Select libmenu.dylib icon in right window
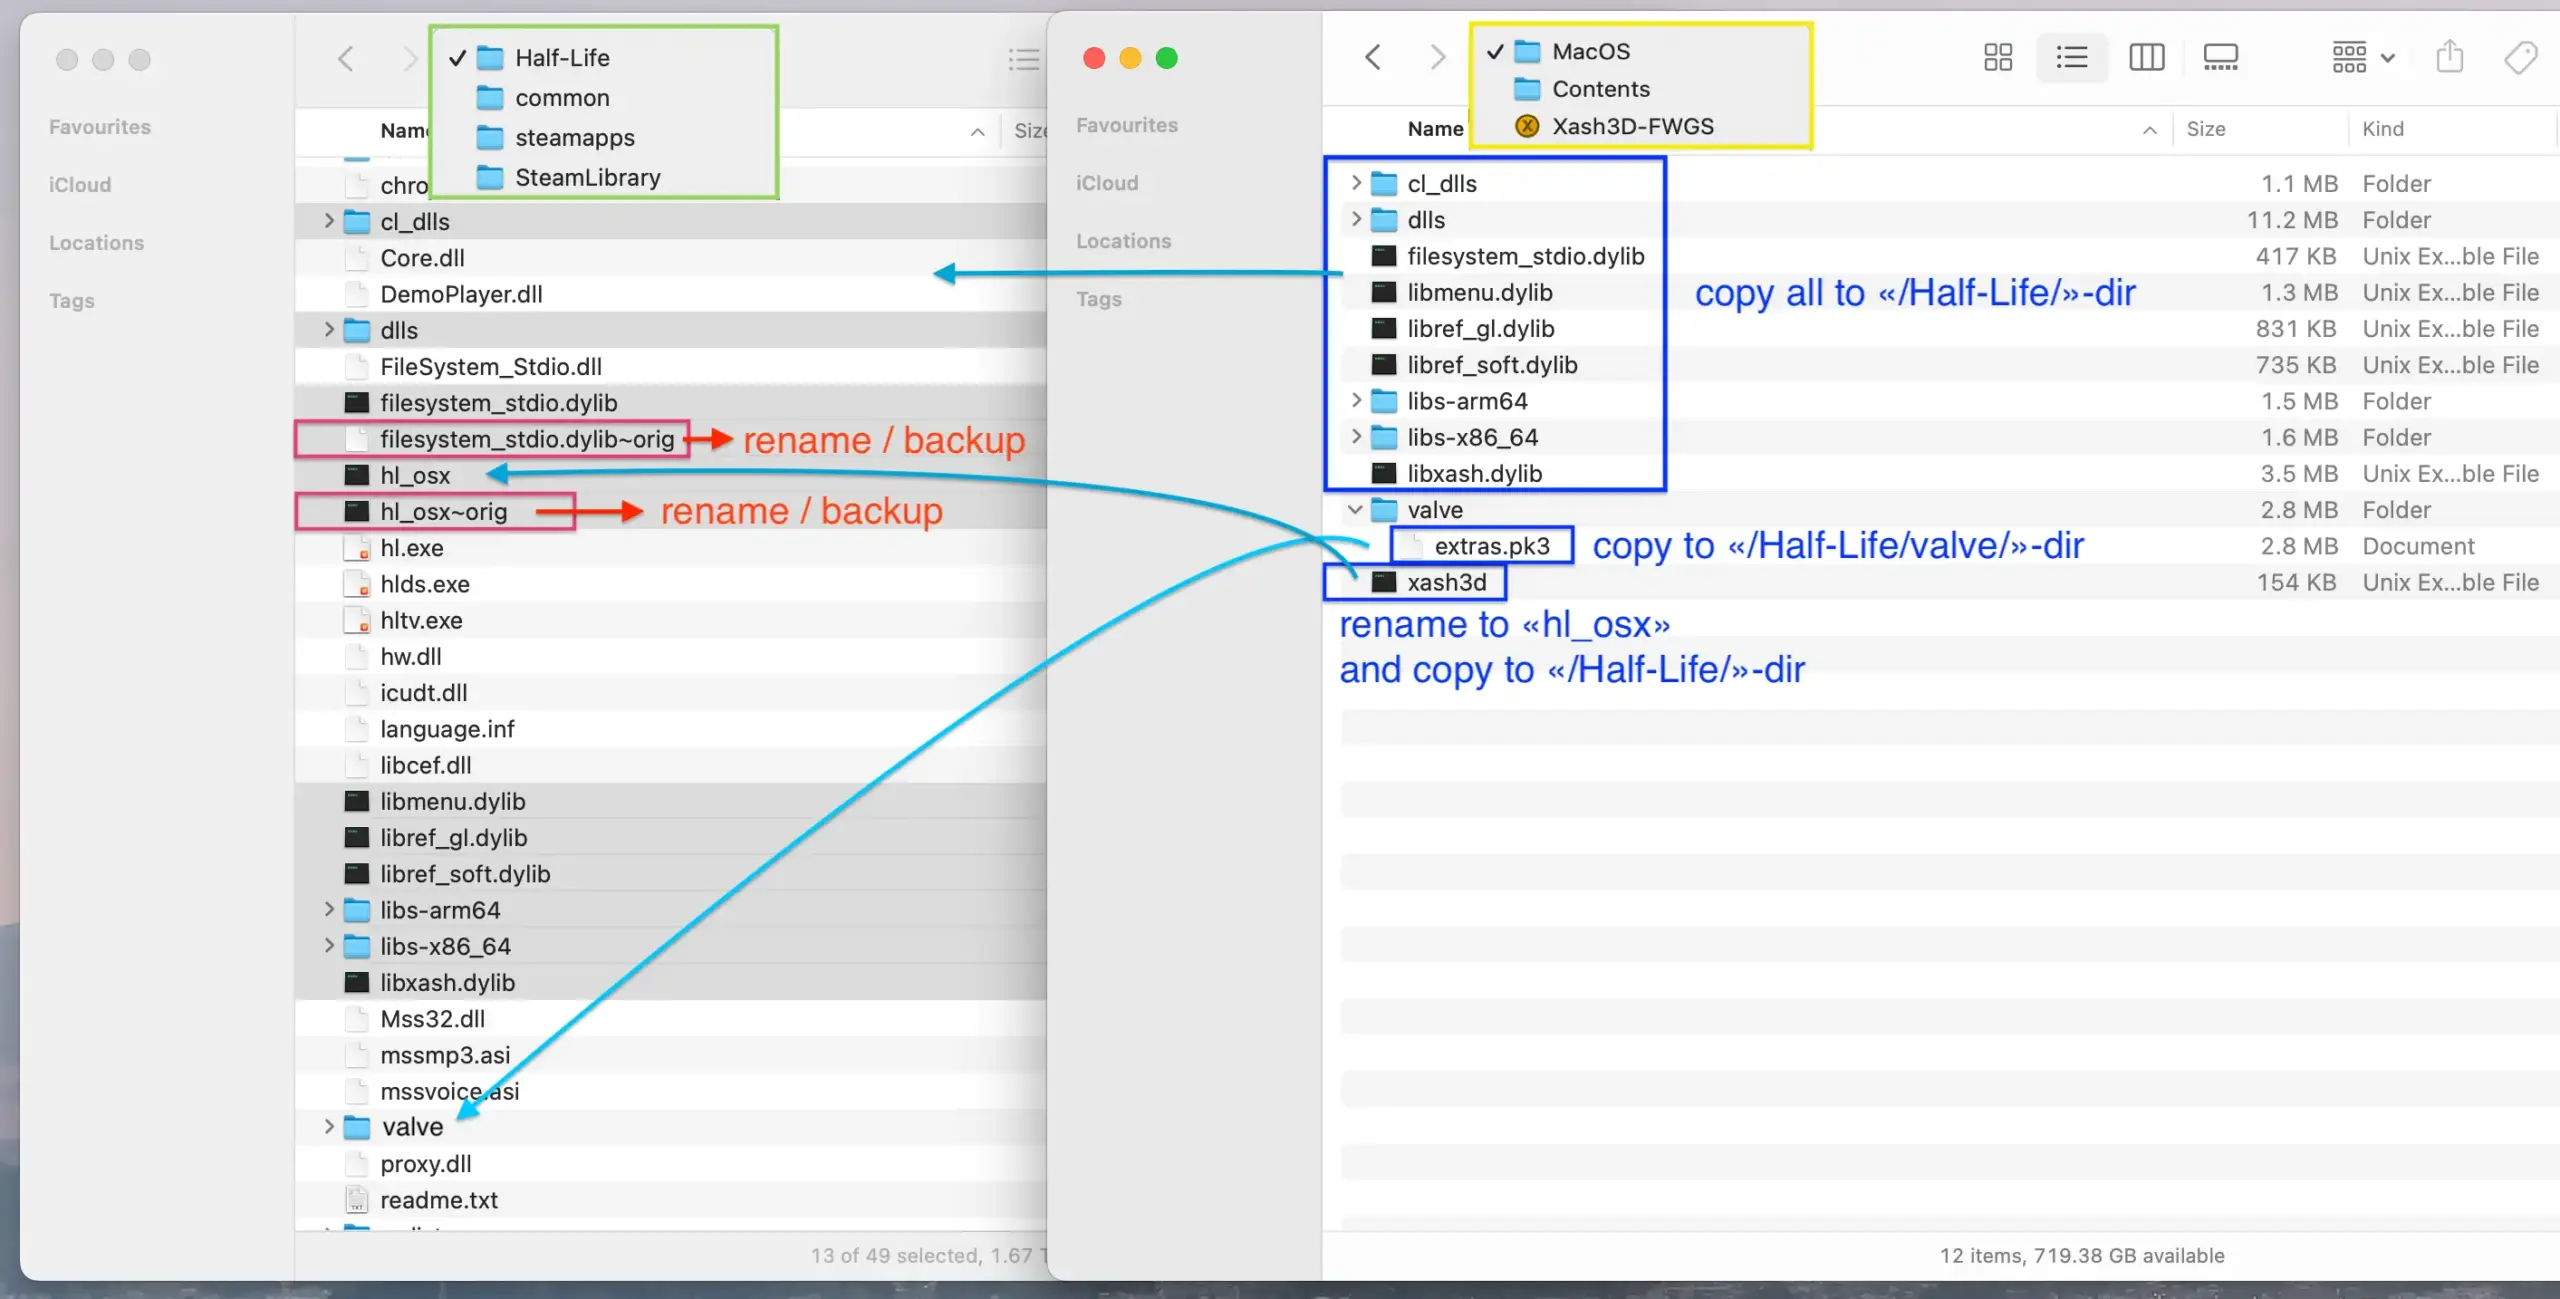Screen dimensions: 2560x1299 pyautogui.click(x=1383, y=292)
